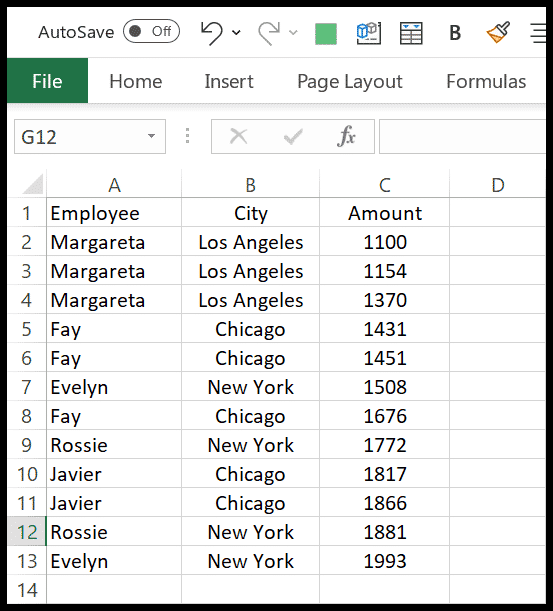
Task: Click the Cancel X in formula bar
Action: coord(239,136)
